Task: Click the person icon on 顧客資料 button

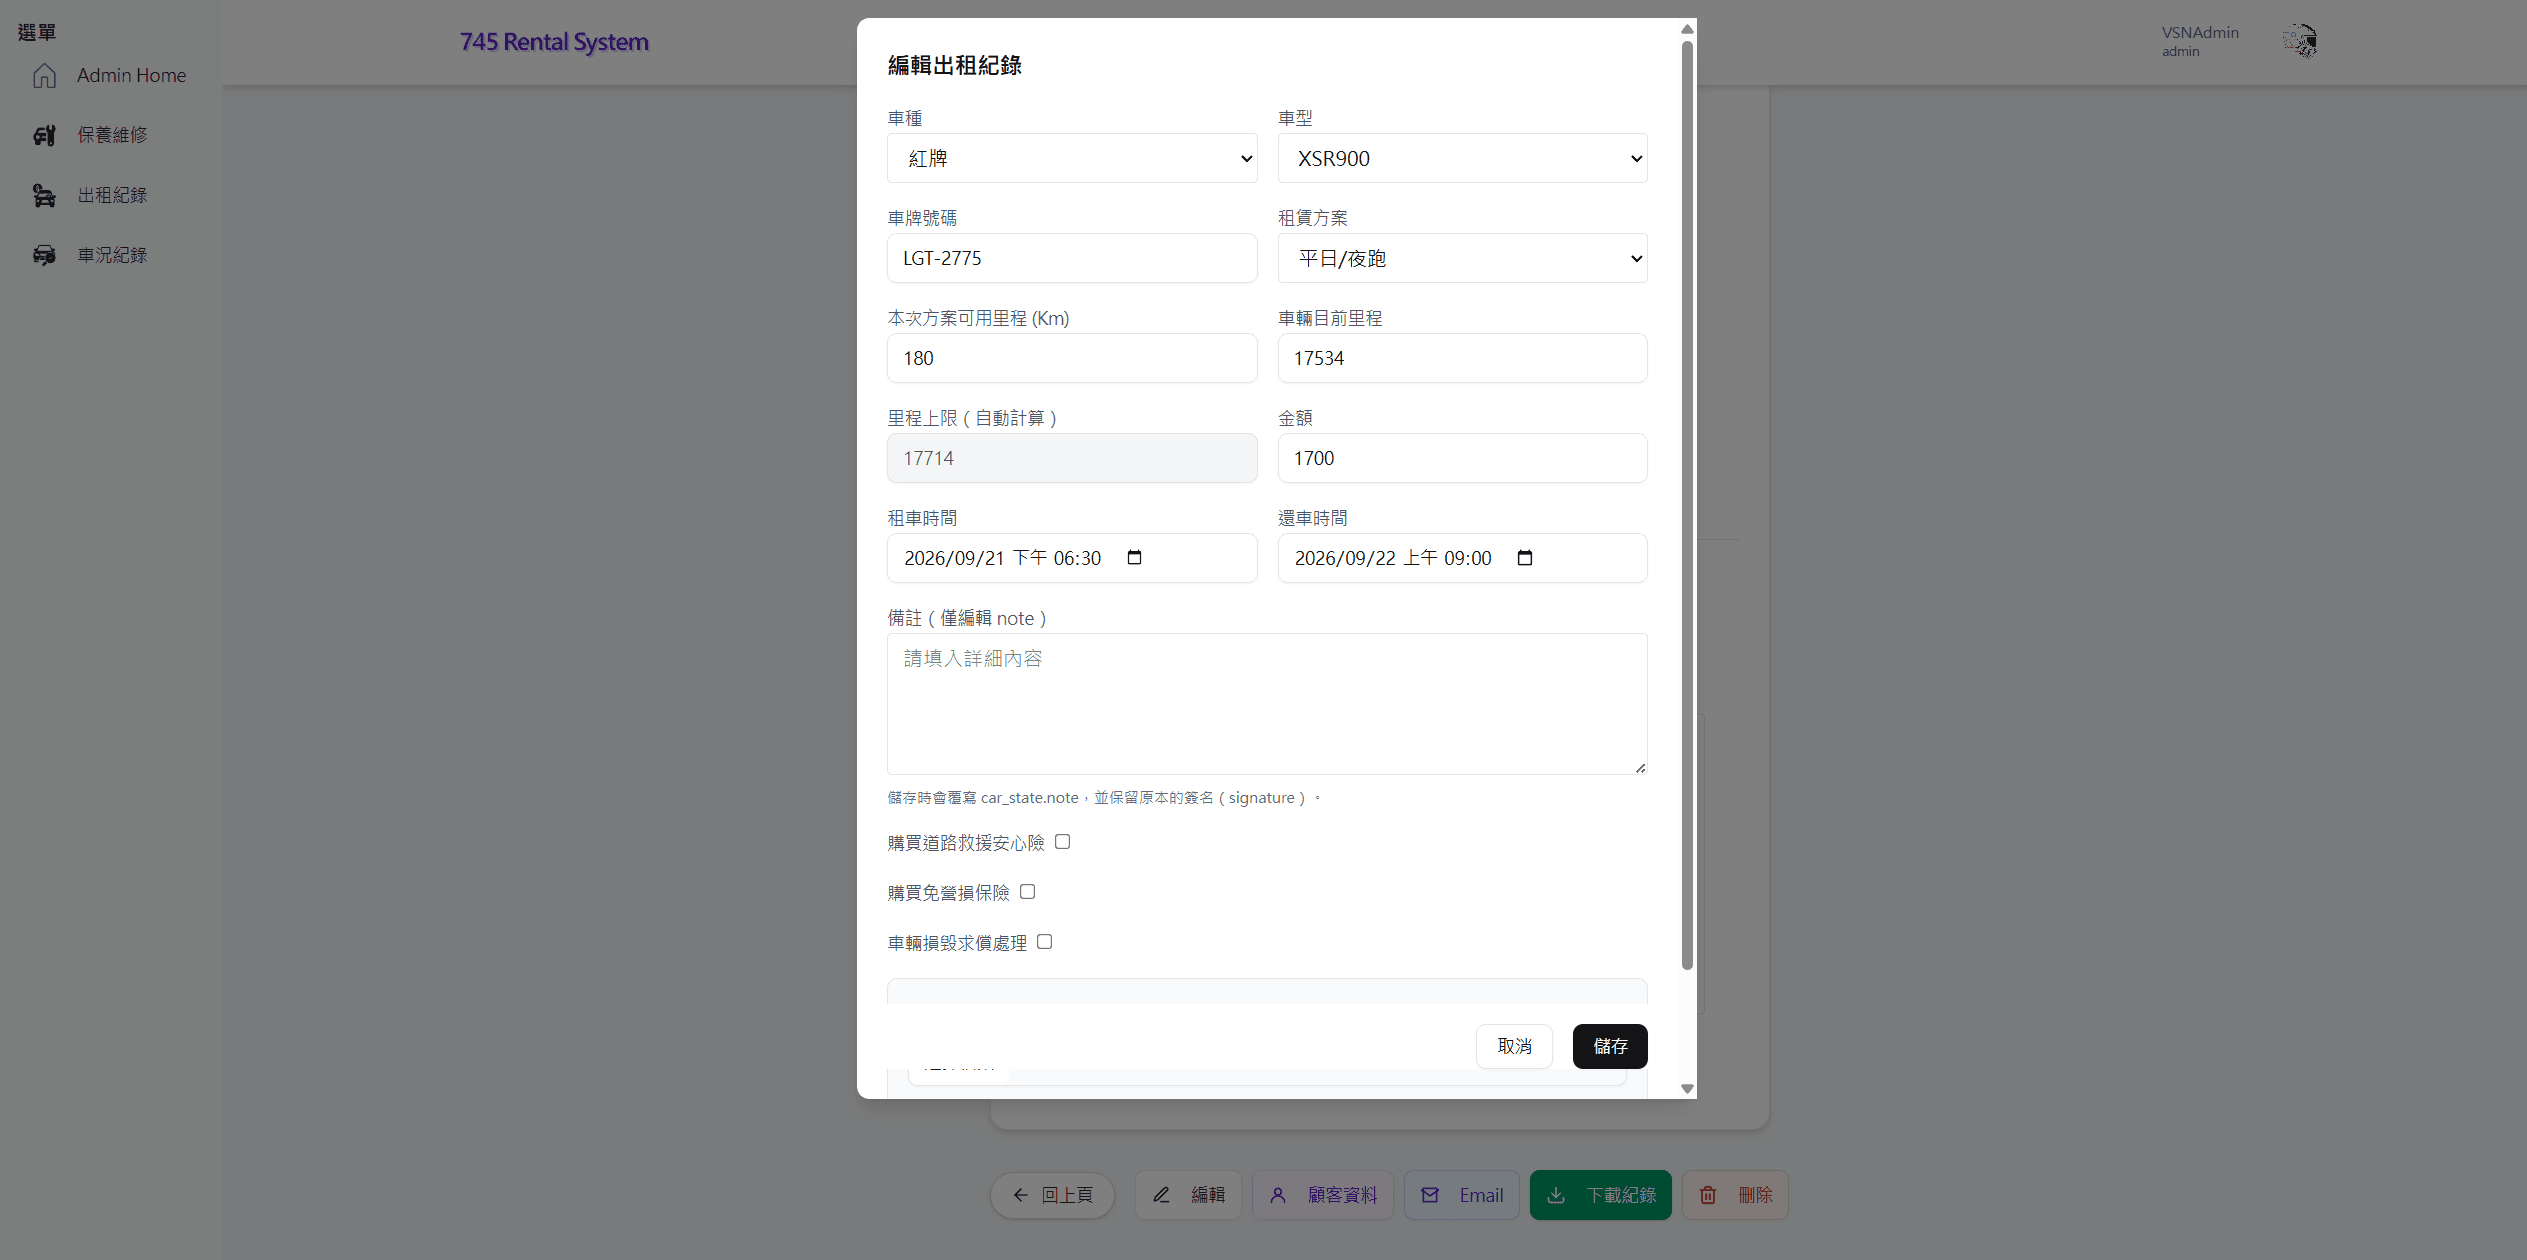Action: 1278,1195
